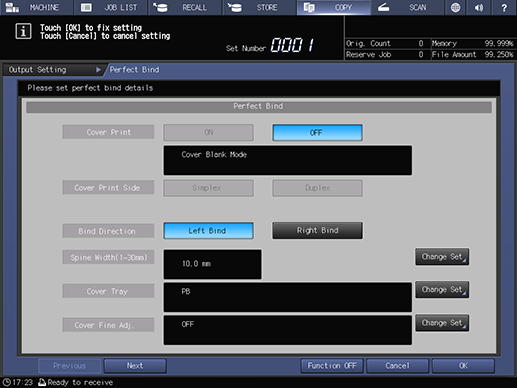Click the Cover Print Side label
This screenshot has width=517, height=388.
tap(108, 188)
